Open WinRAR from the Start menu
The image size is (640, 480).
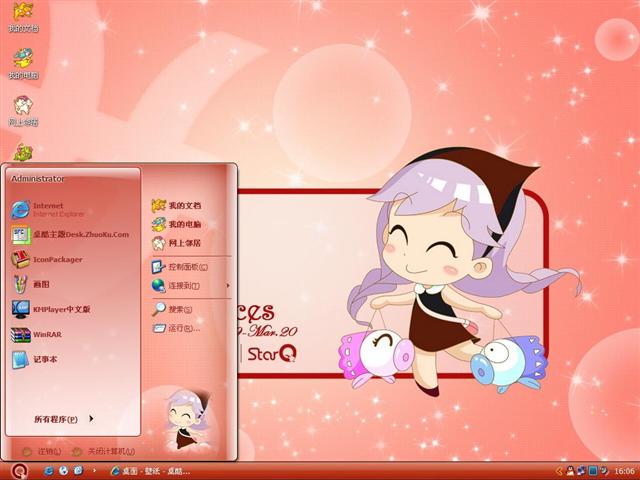(x=36, y=334)
